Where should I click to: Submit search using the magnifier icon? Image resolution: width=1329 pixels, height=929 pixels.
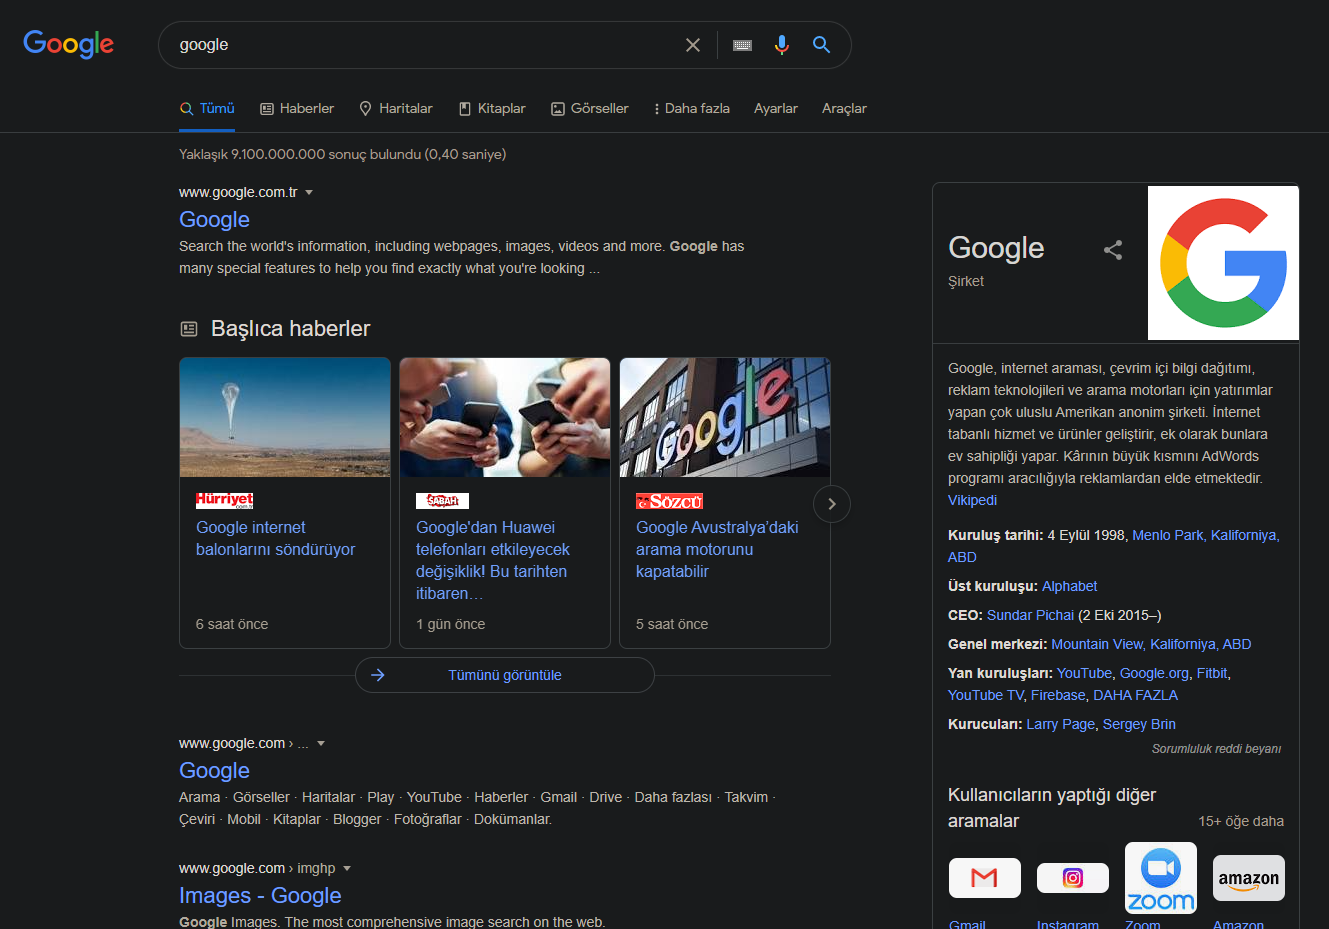821,45
